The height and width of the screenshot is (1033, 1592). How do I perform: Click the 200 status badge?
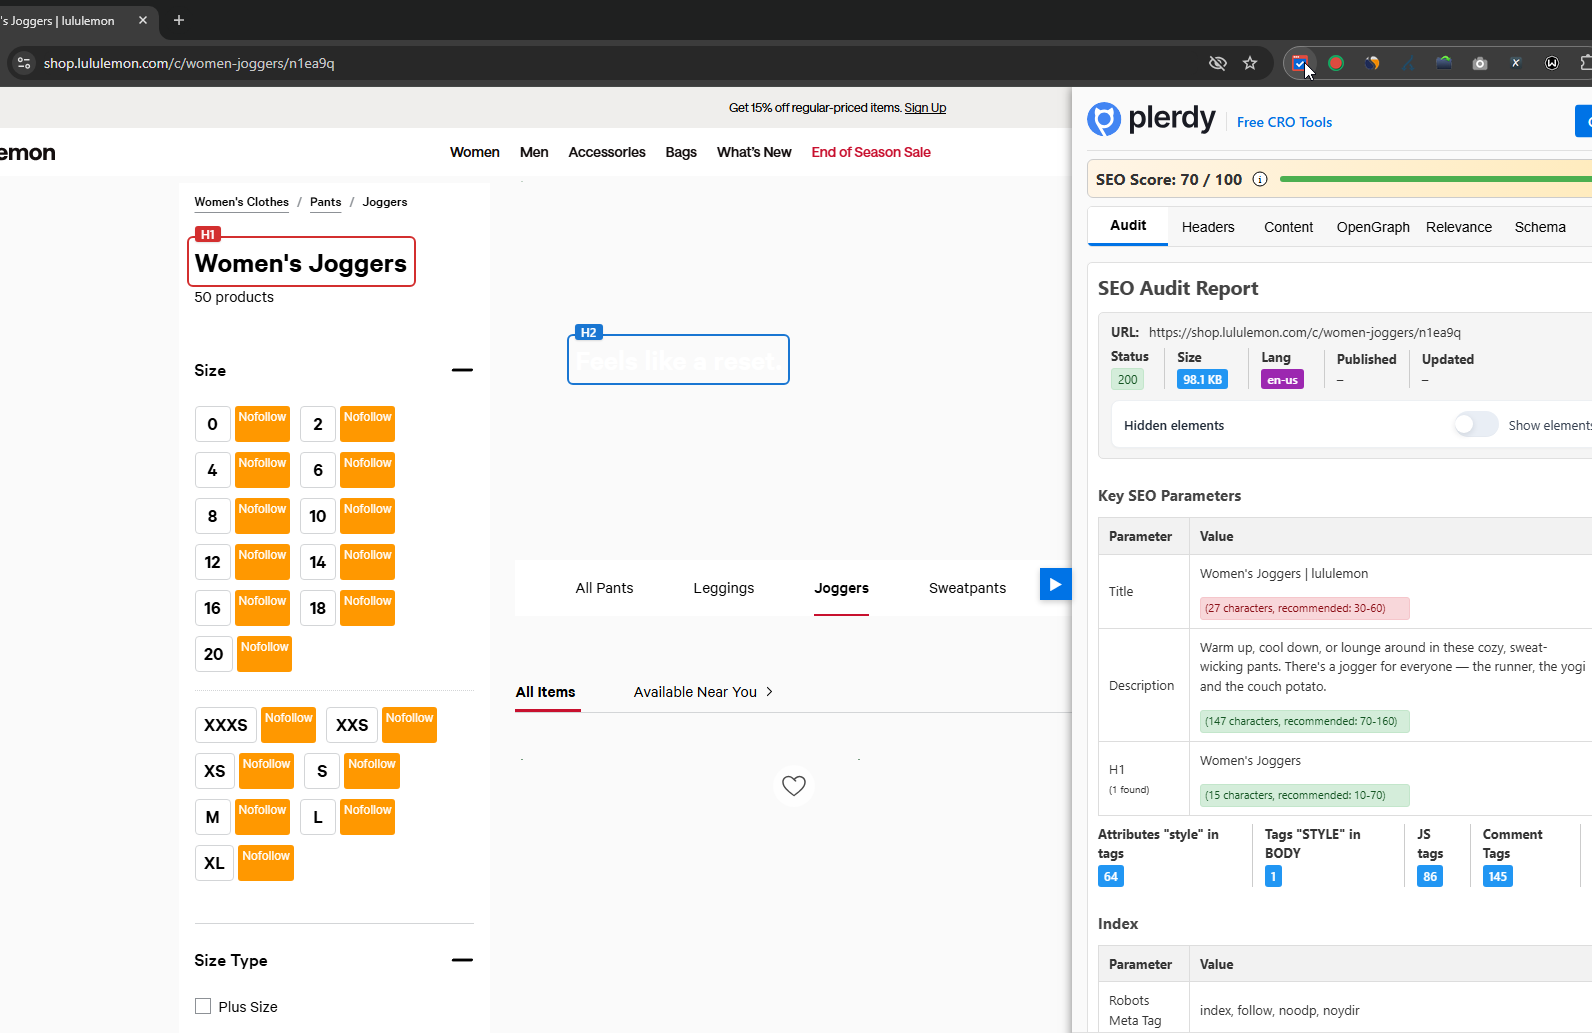(1128, 380)
